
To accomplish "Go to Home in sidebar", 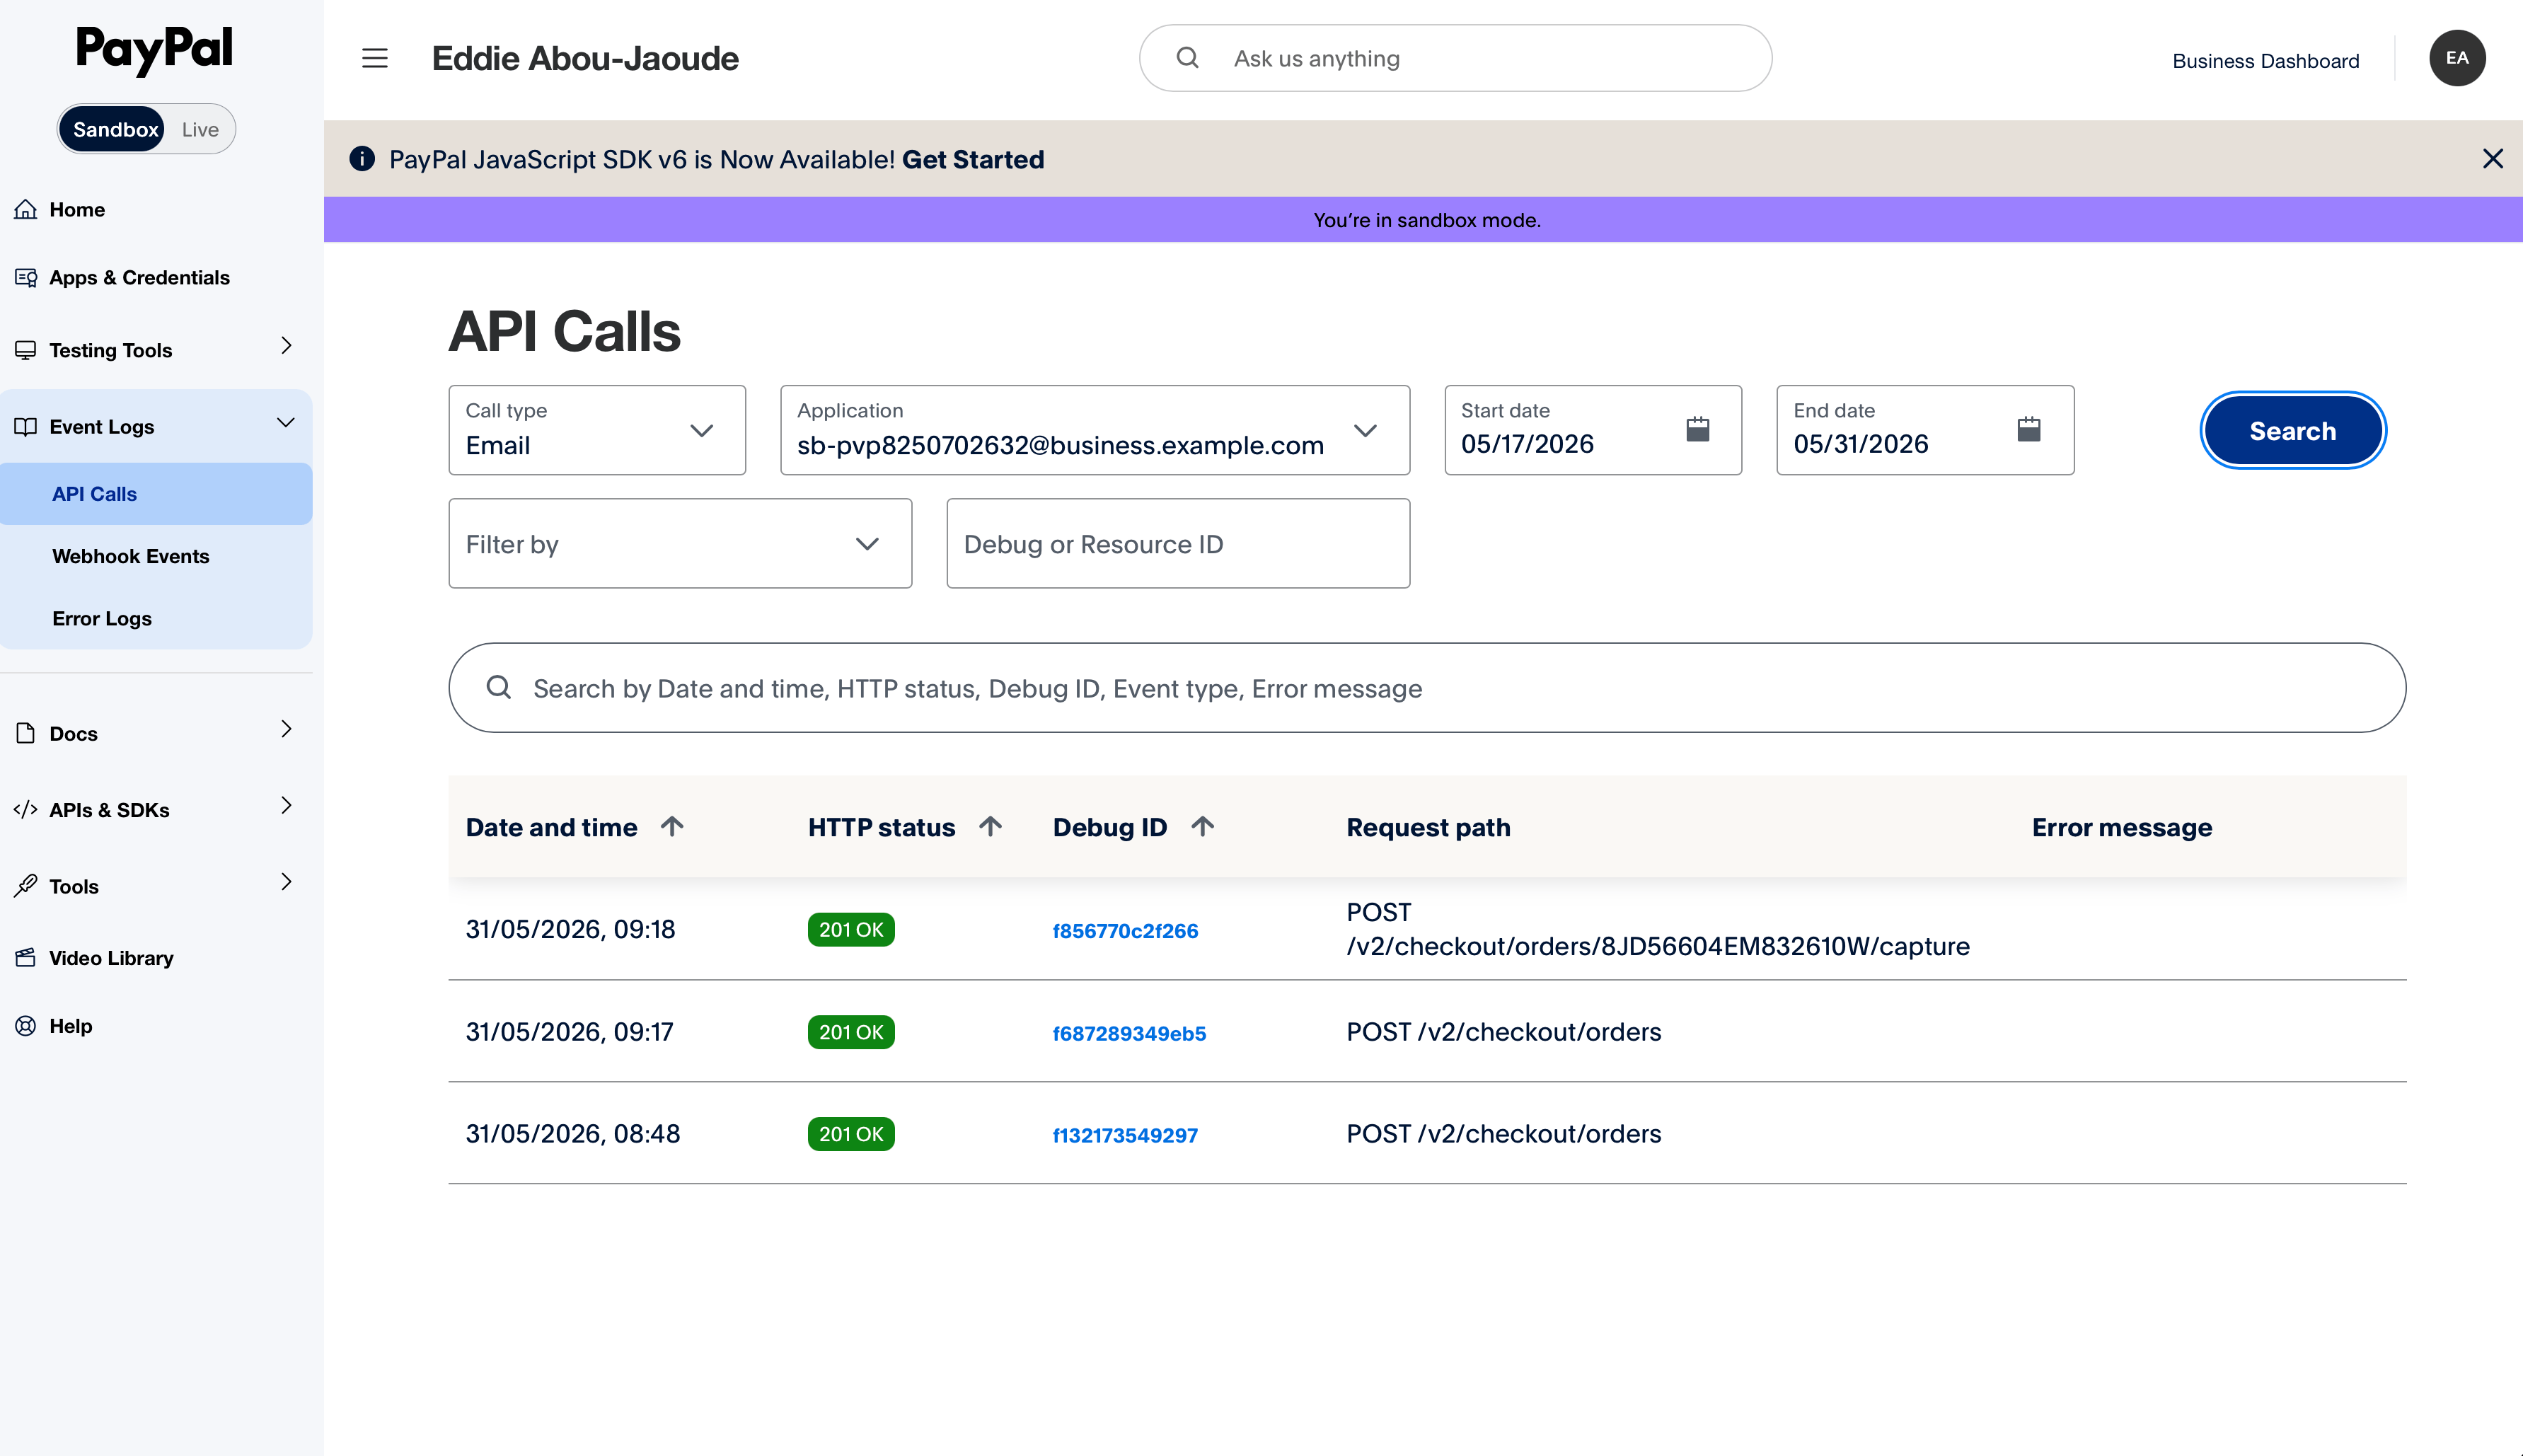I will click(77, 209).
